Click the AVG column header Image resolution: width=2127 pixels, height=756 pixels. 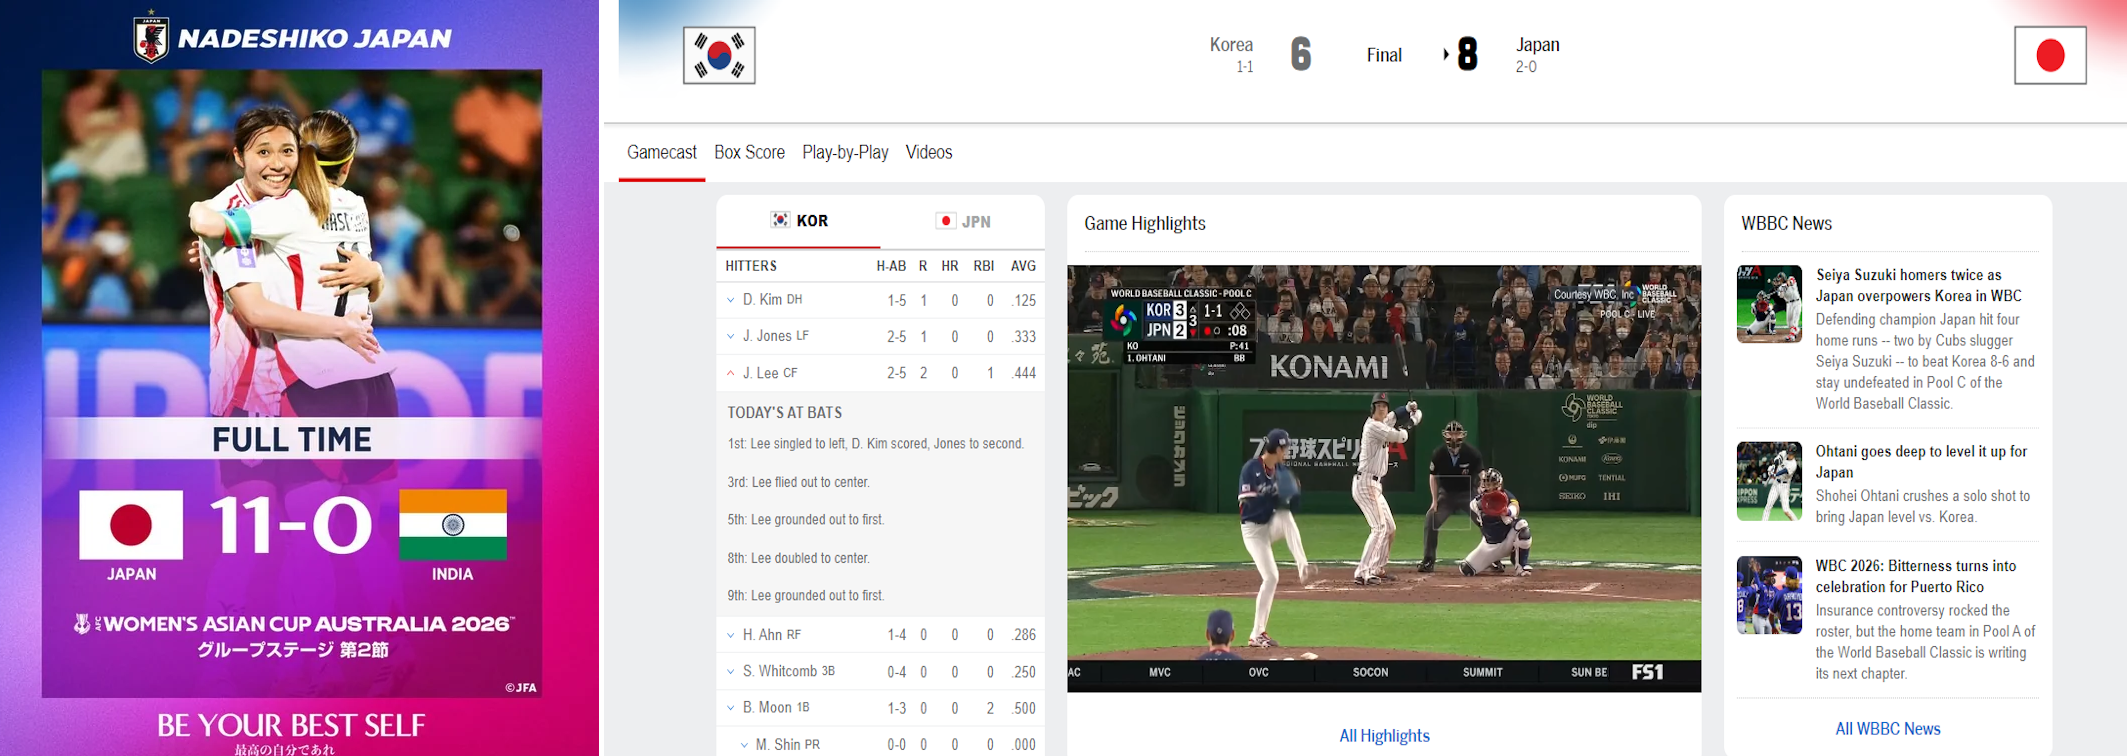click(1023, 266)
